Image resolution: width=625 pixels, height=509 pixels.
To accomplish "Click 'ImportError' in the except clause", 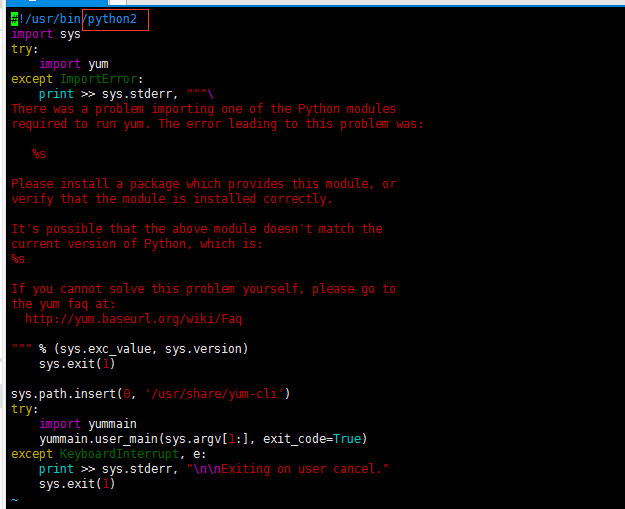I will coord(98,79).
